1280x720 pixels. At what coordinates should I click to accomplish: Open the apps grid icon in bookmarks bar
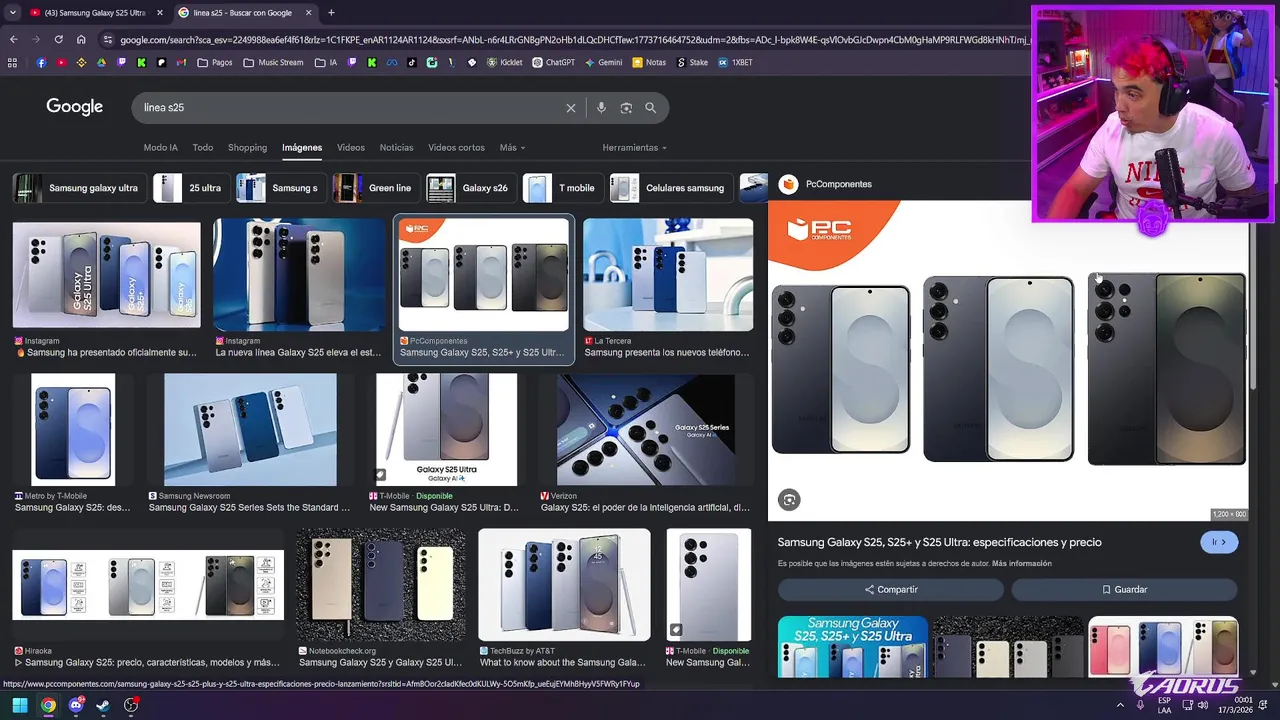[12, 62]
